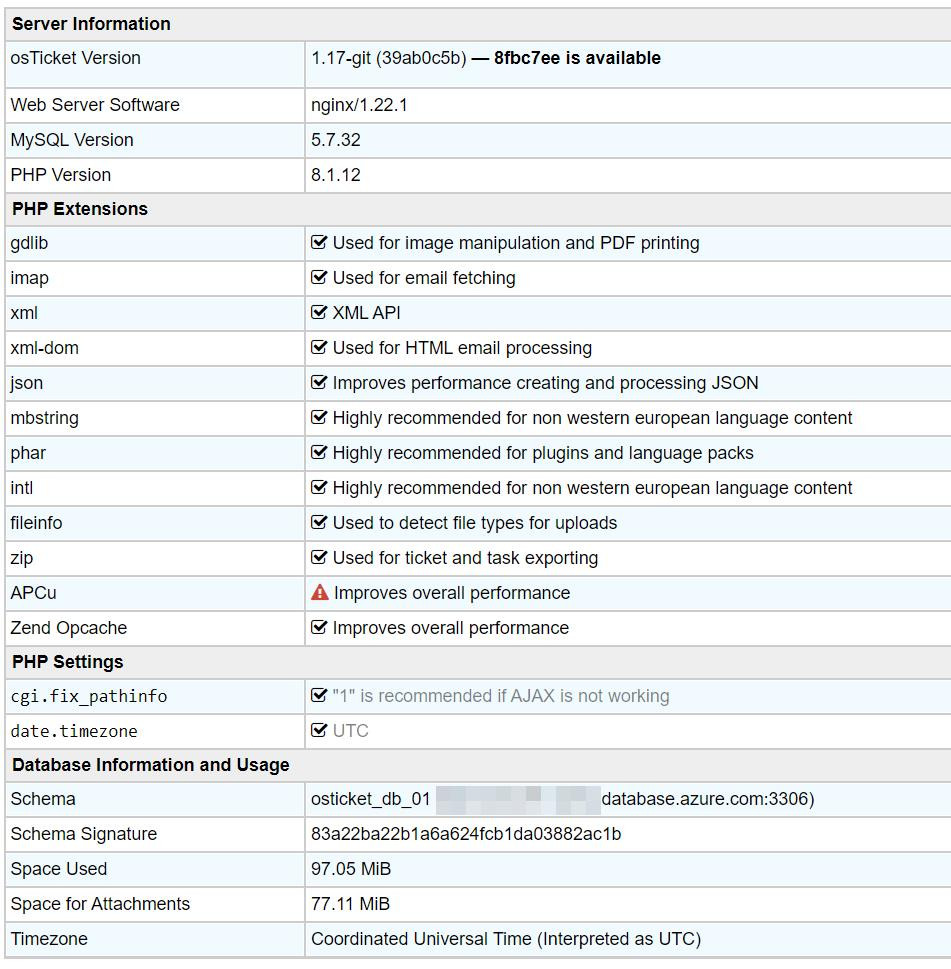Click the osticket_db_01 schema value
951x969 pixels.
371,799
